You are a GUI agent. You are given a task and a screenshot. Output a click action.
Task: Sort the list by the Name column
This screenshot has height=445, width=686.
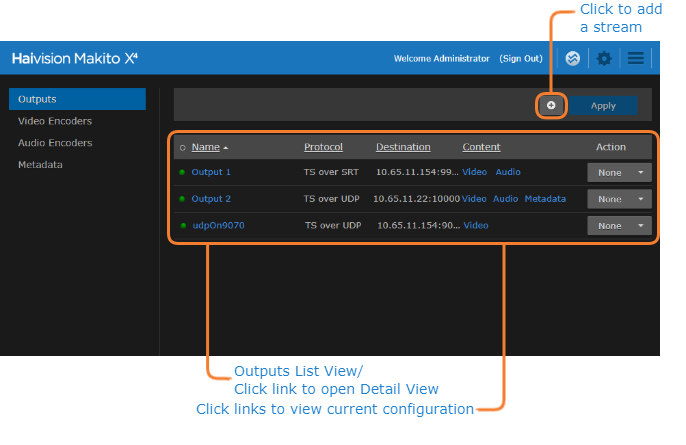pyautogui.click(x=206, y=147)
